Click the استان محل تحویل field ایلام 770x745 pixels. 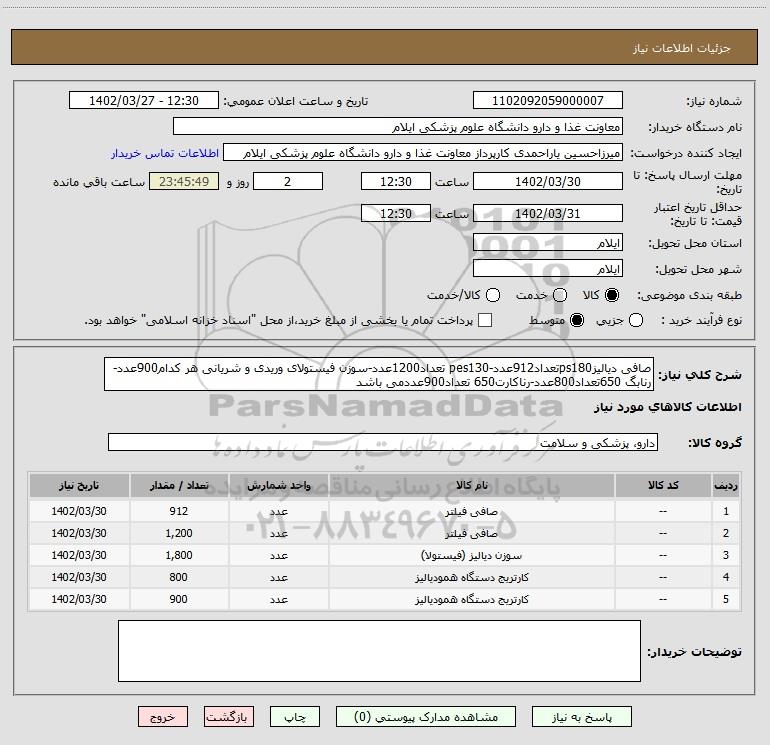point(548,243)
